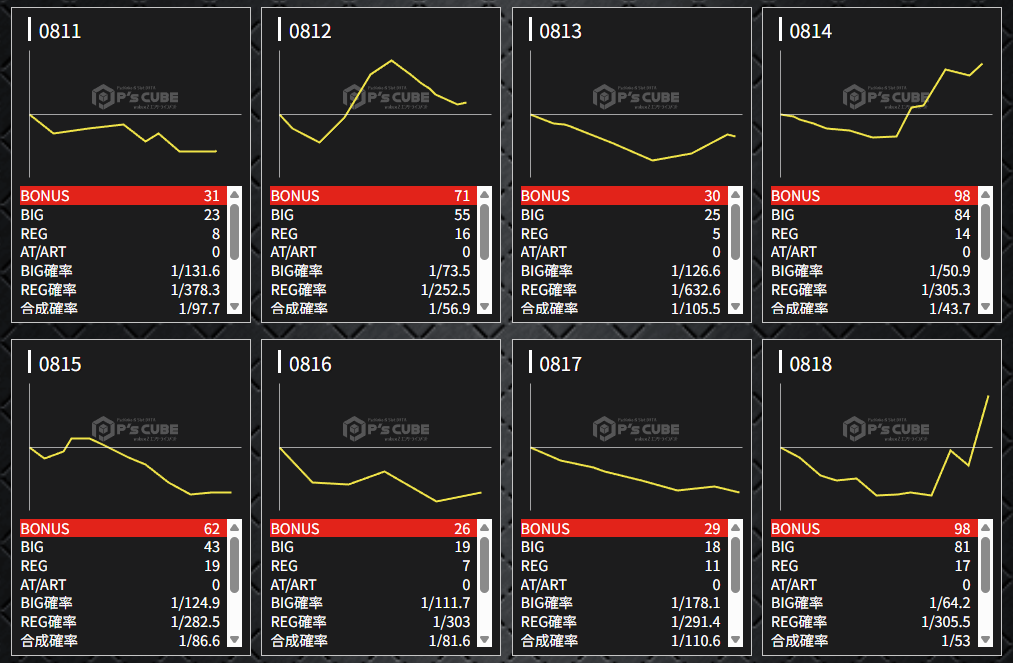The height and width of the screenshot is (663, 1013).
Task: Select the BIG確率 row in panel 0816
Action: pyautogui.click(x=373, y=603)
